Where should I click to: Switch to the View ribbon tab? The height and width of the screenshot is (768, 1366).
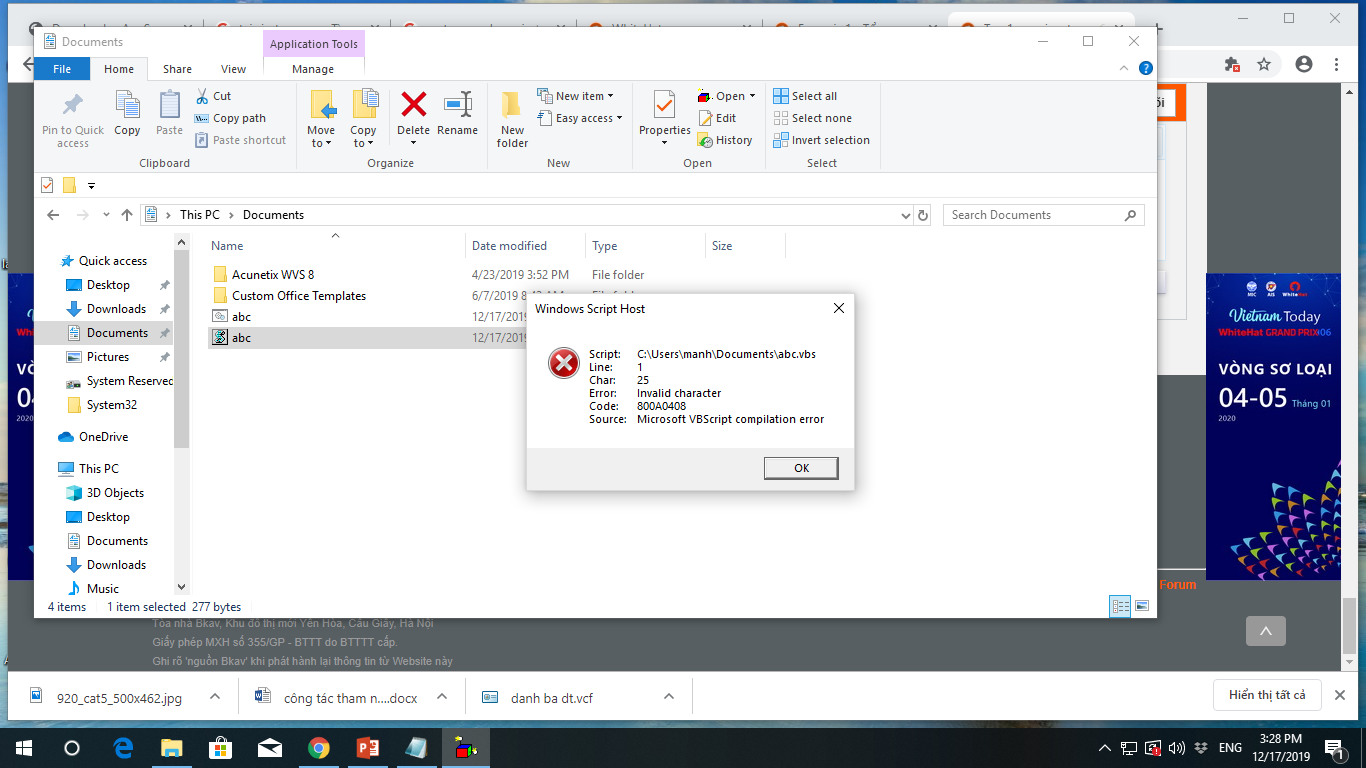[x=233, y=69]
